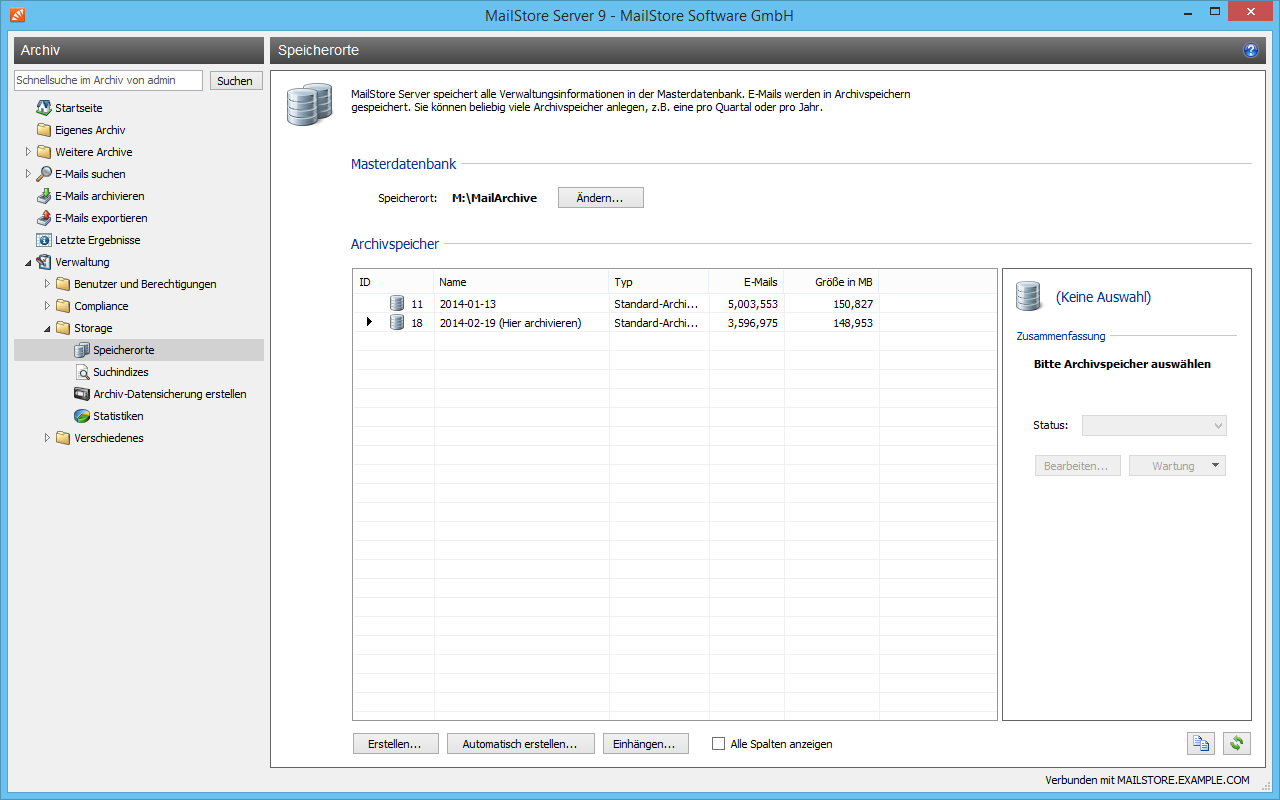
Task: Select Suchindizes under Storage
Action: pyautogui.click(x=121, y=372)
